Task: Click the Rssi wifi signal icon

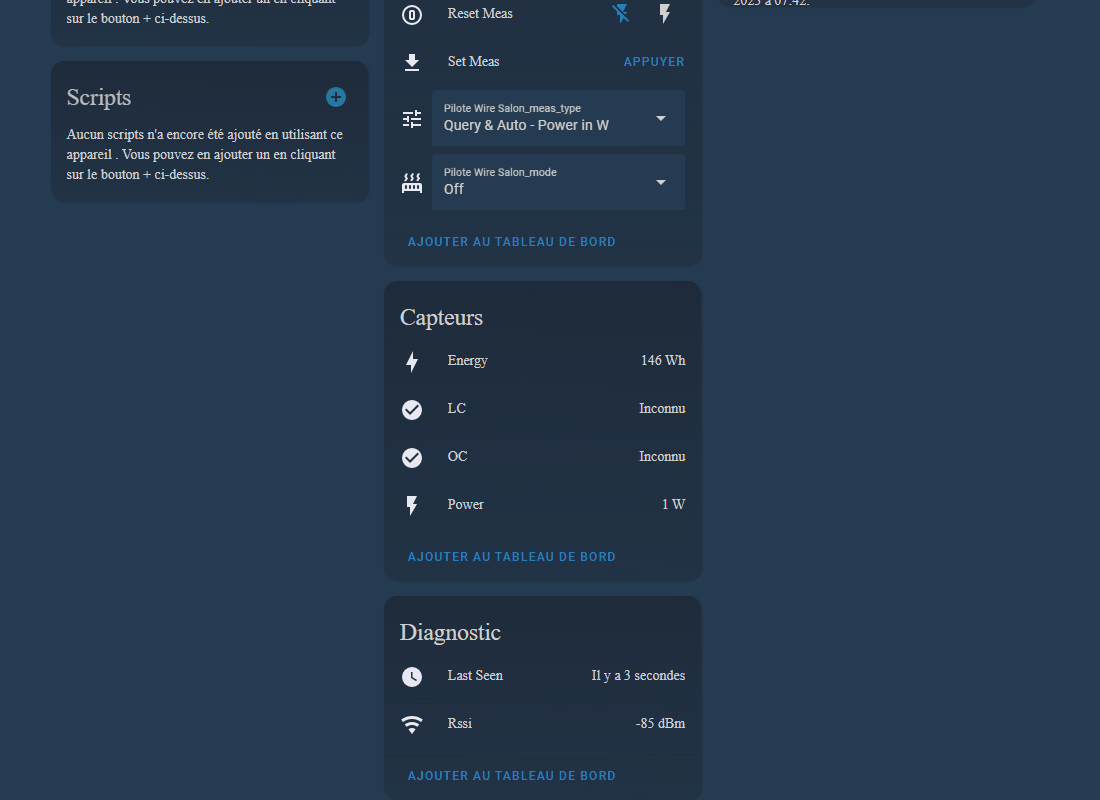Action: point(411,725)
